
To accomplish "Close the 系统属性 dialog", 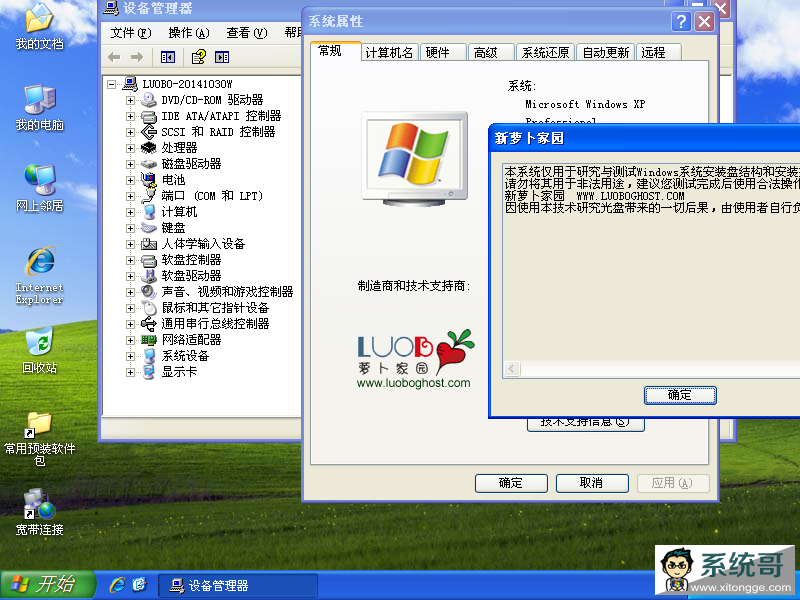I will coord(705,22).
